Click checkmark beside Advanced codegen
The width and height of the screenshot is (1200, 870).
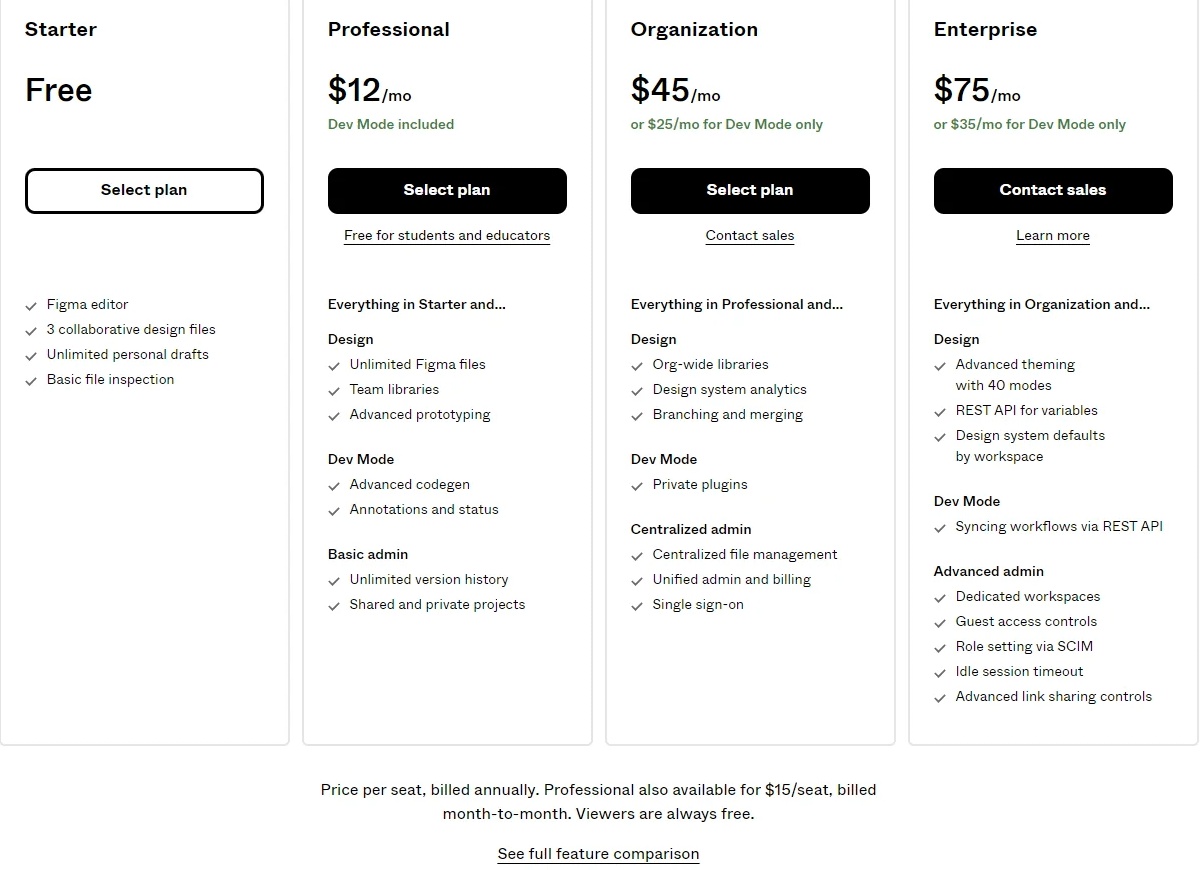click(335, 485)
